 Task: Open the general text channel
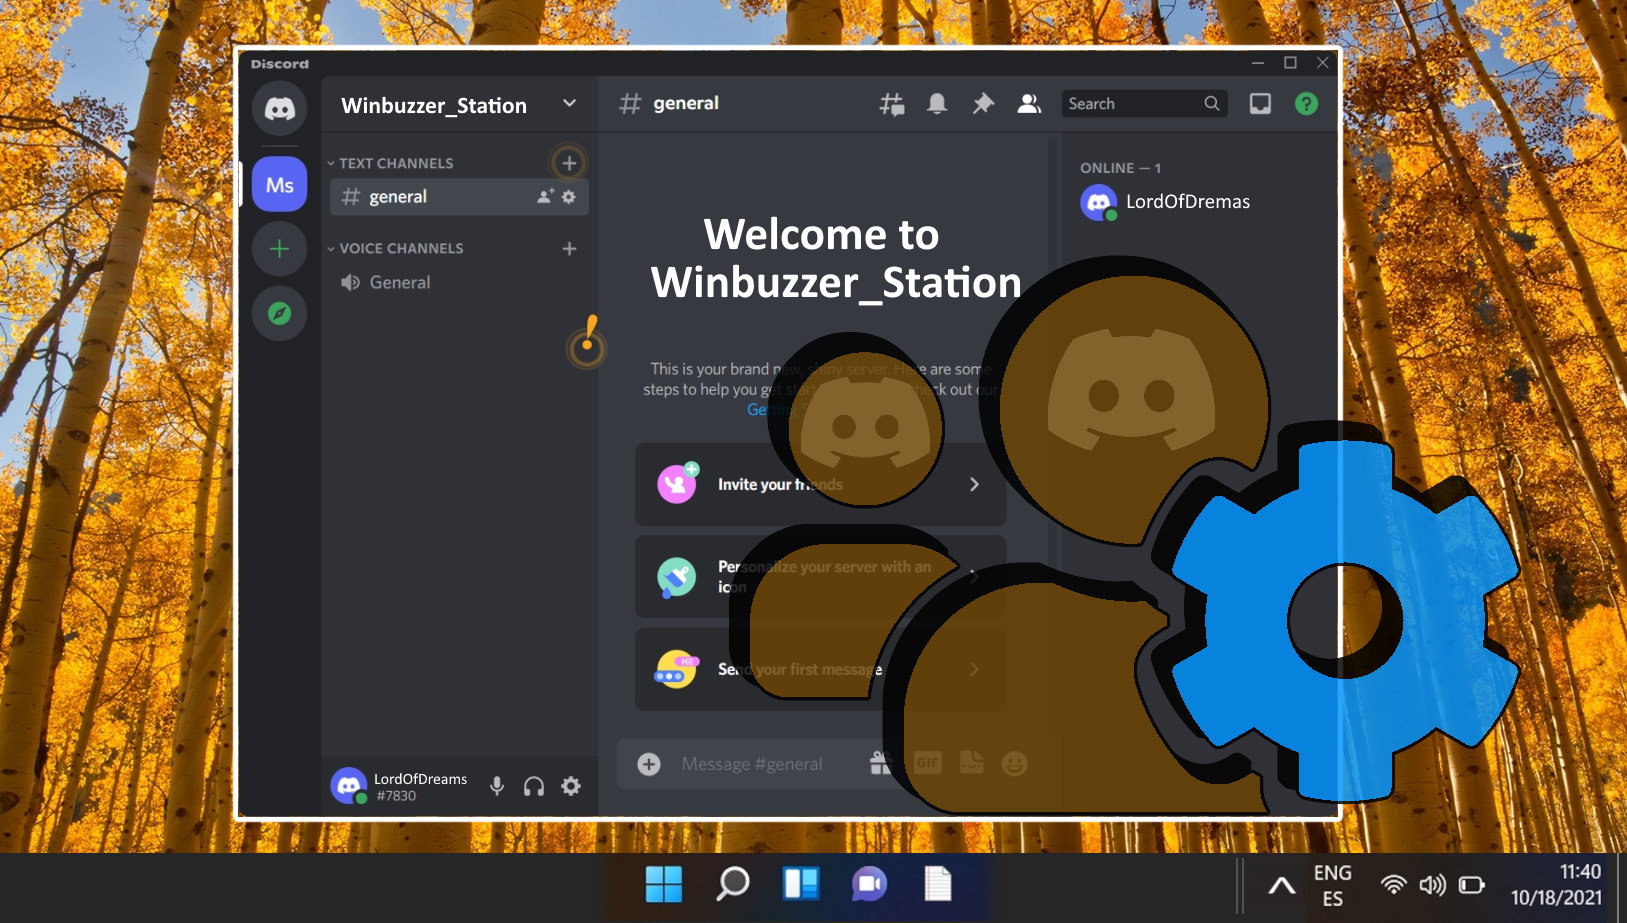[x=459, y=197]
